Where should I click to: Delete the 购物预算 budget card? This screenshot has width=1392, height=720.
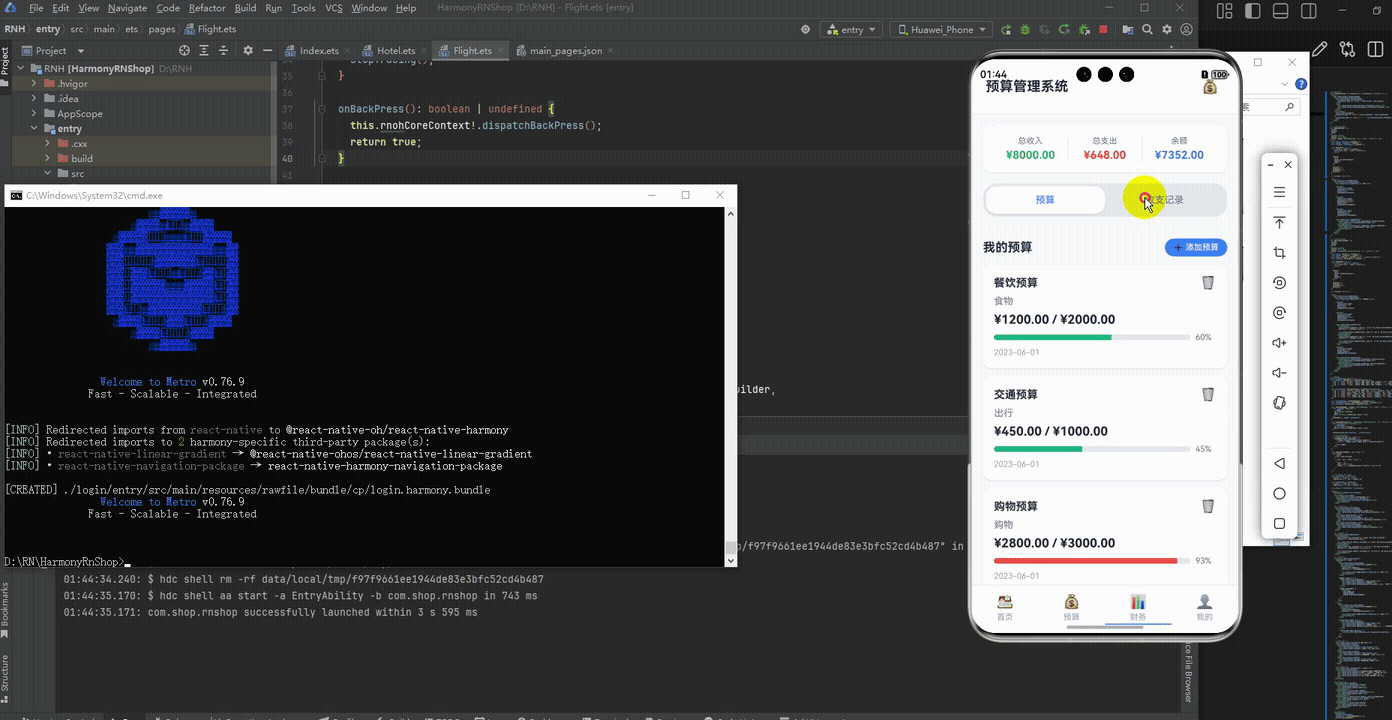pos(1208,507)
